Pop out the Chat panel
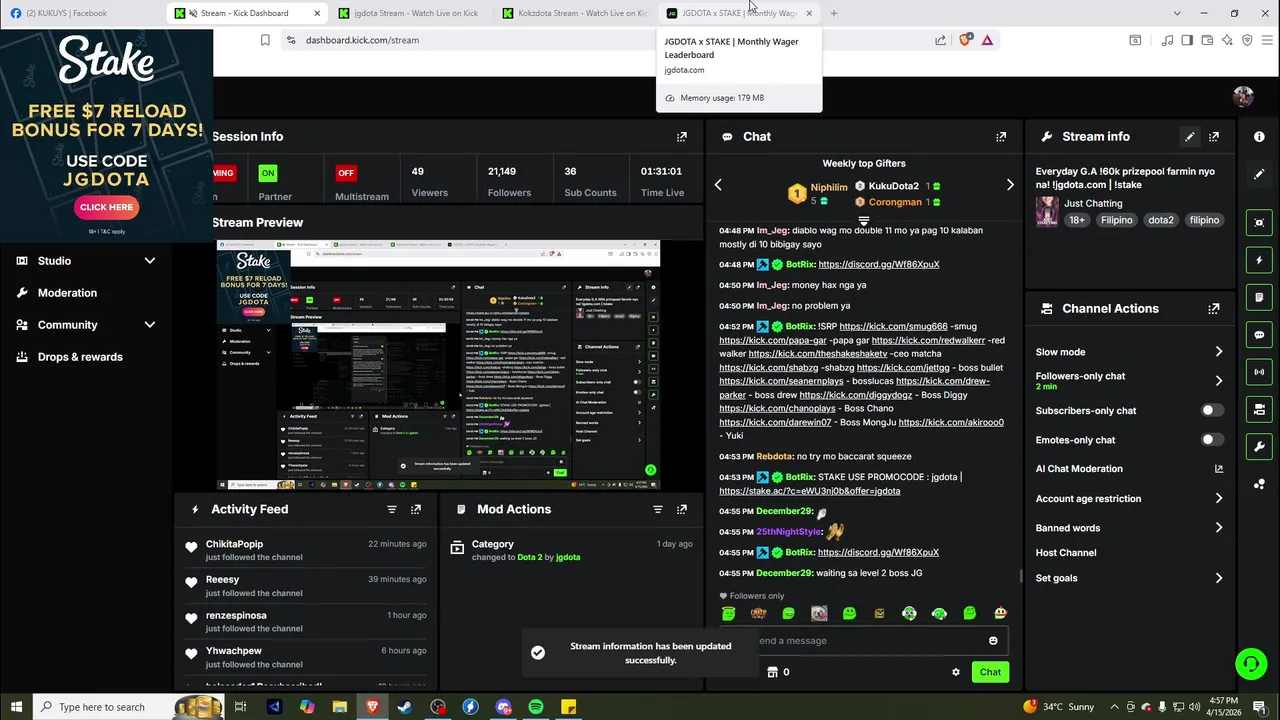Image resolution: width=1280 pixels, height=720 pixels. coord(1001,137)
